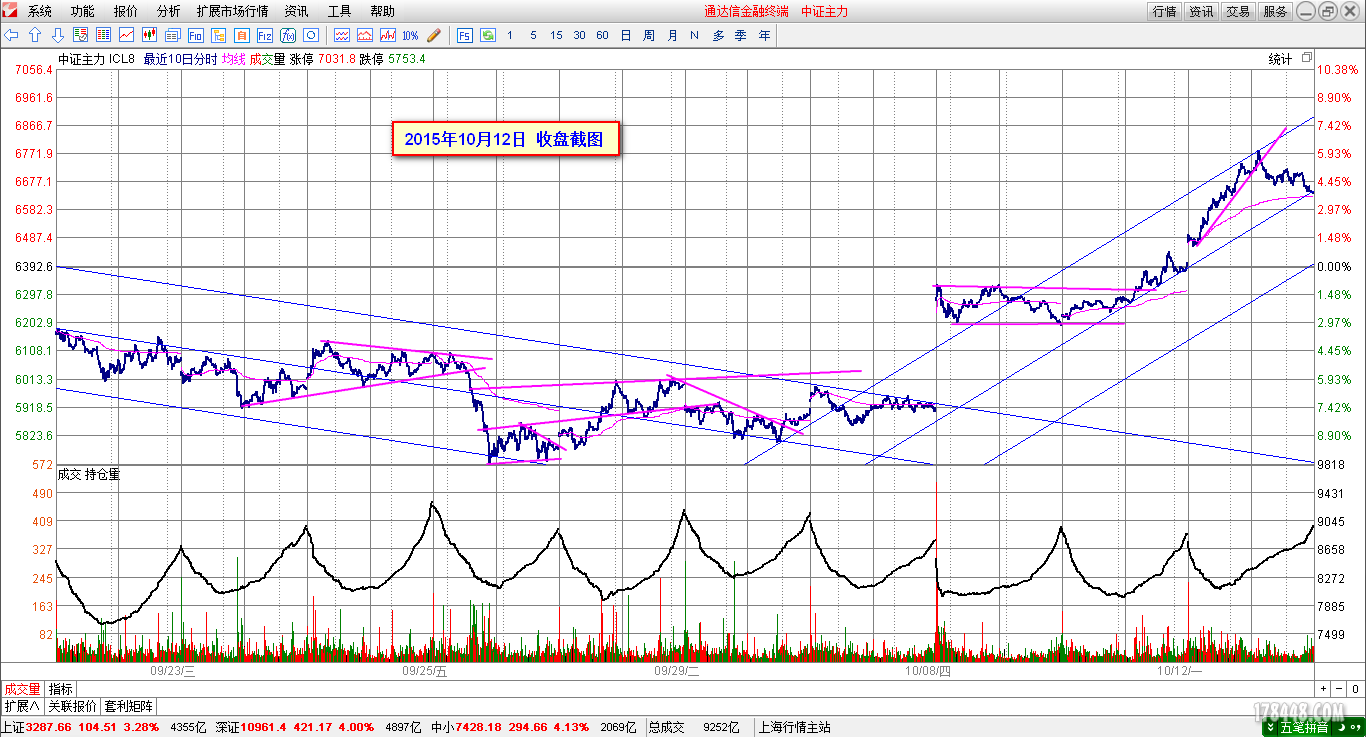Click the F10 company info icon
The image size is (1366, 737).
(196, 35)
